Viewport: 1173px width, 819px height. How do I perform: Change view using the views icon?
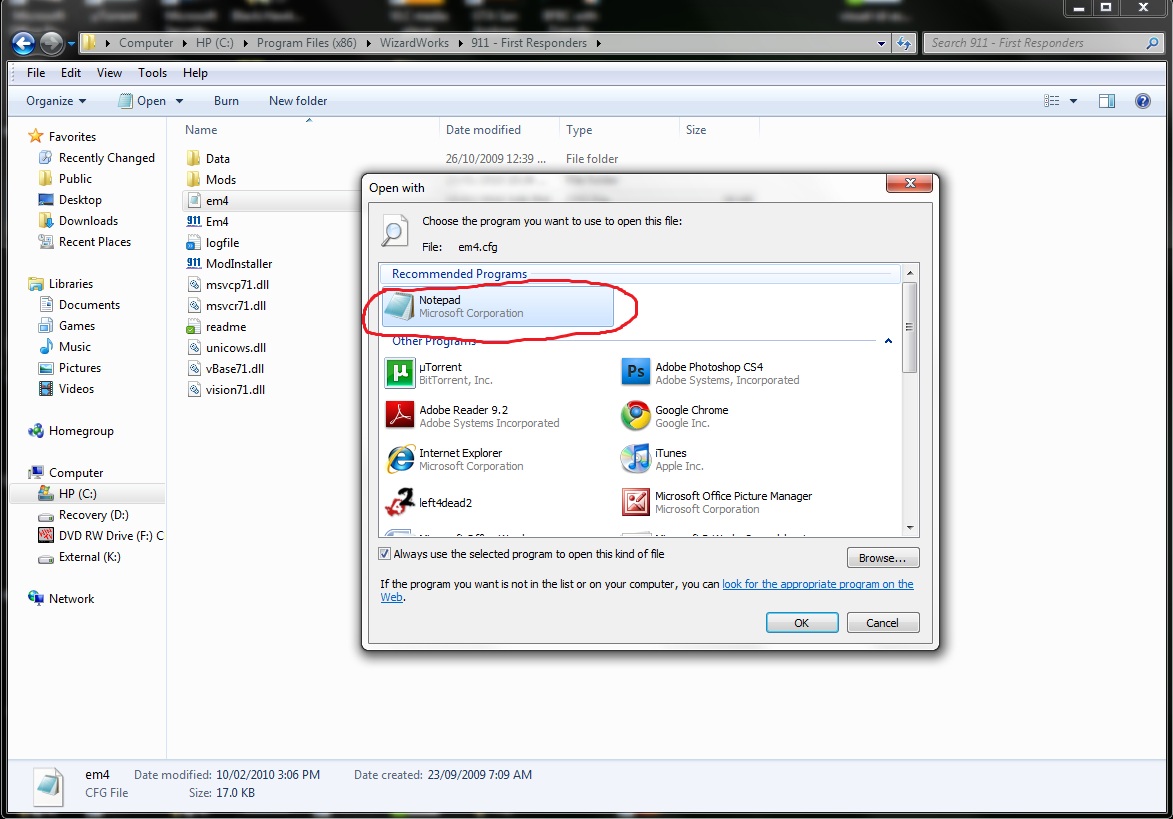coord(1052,101)
